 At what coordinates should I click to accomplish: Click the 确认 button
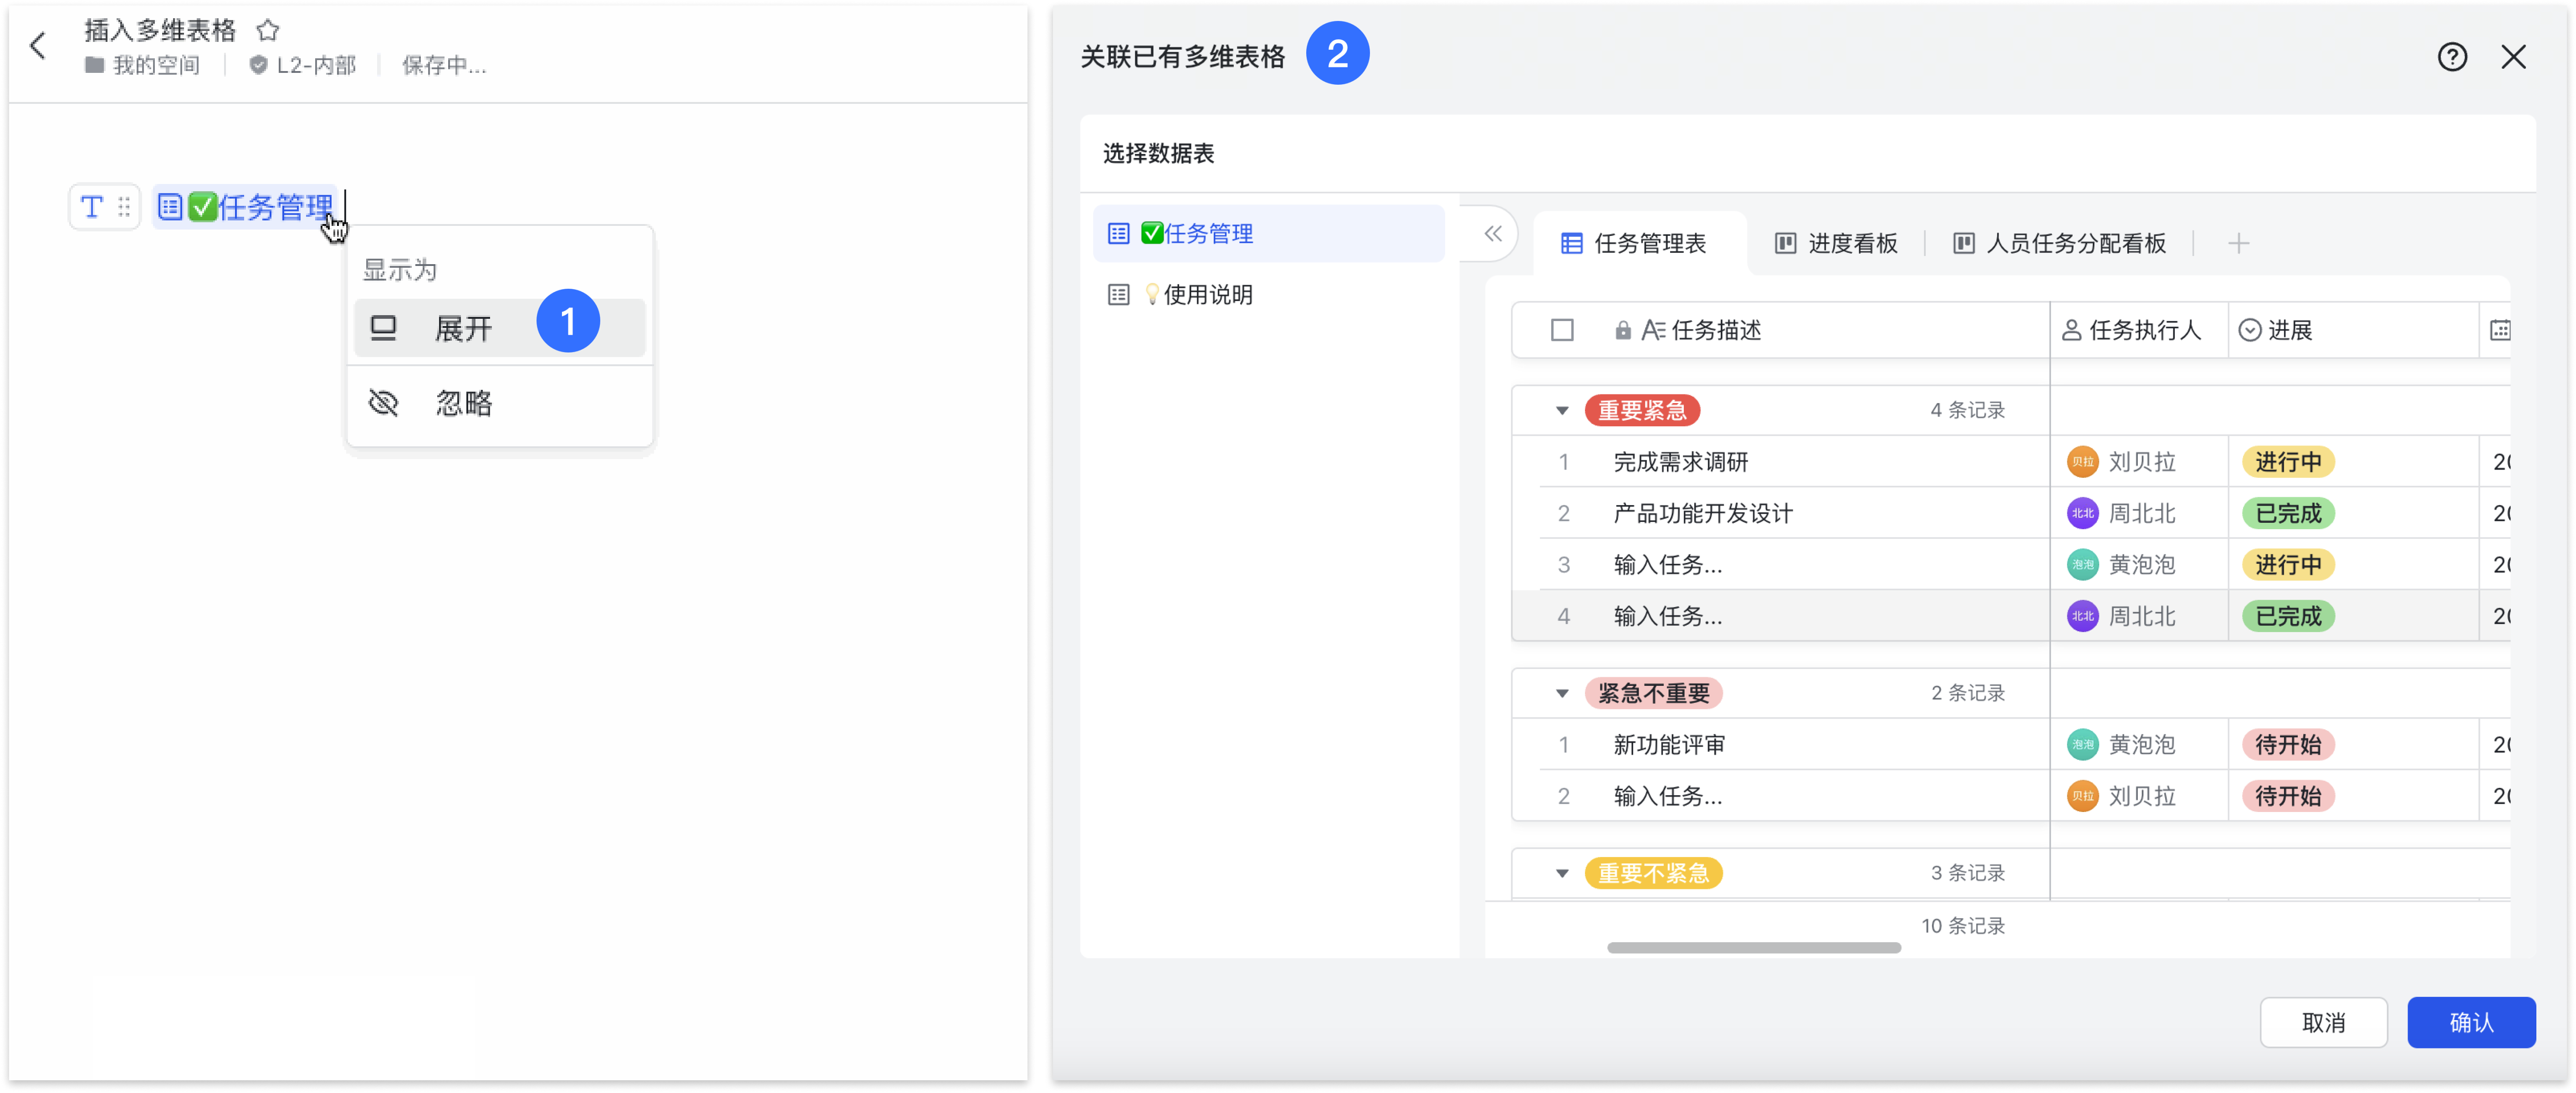2471,1022
